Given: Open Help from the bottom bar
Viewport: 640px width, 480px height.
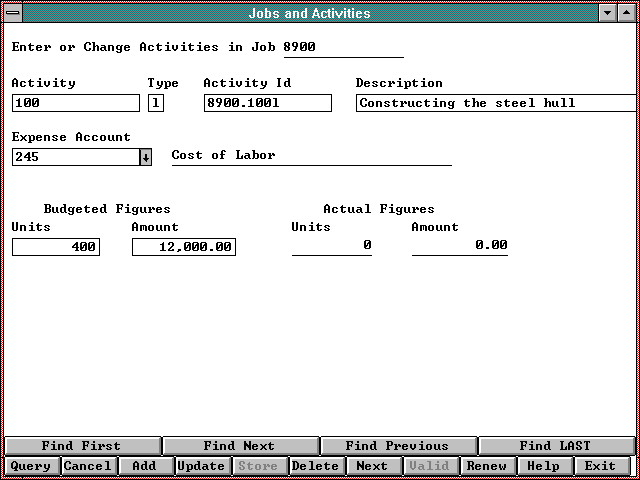Looking at the screenshot, I should tap(544, 466).
